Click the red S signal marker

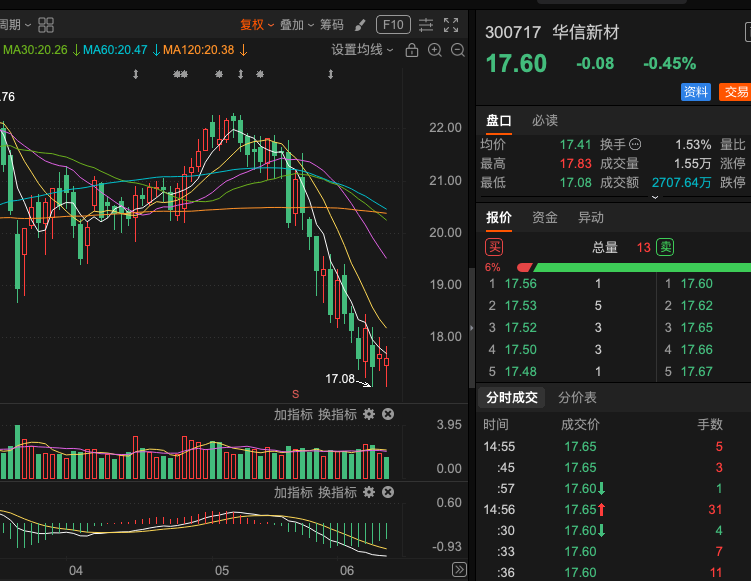296,394
